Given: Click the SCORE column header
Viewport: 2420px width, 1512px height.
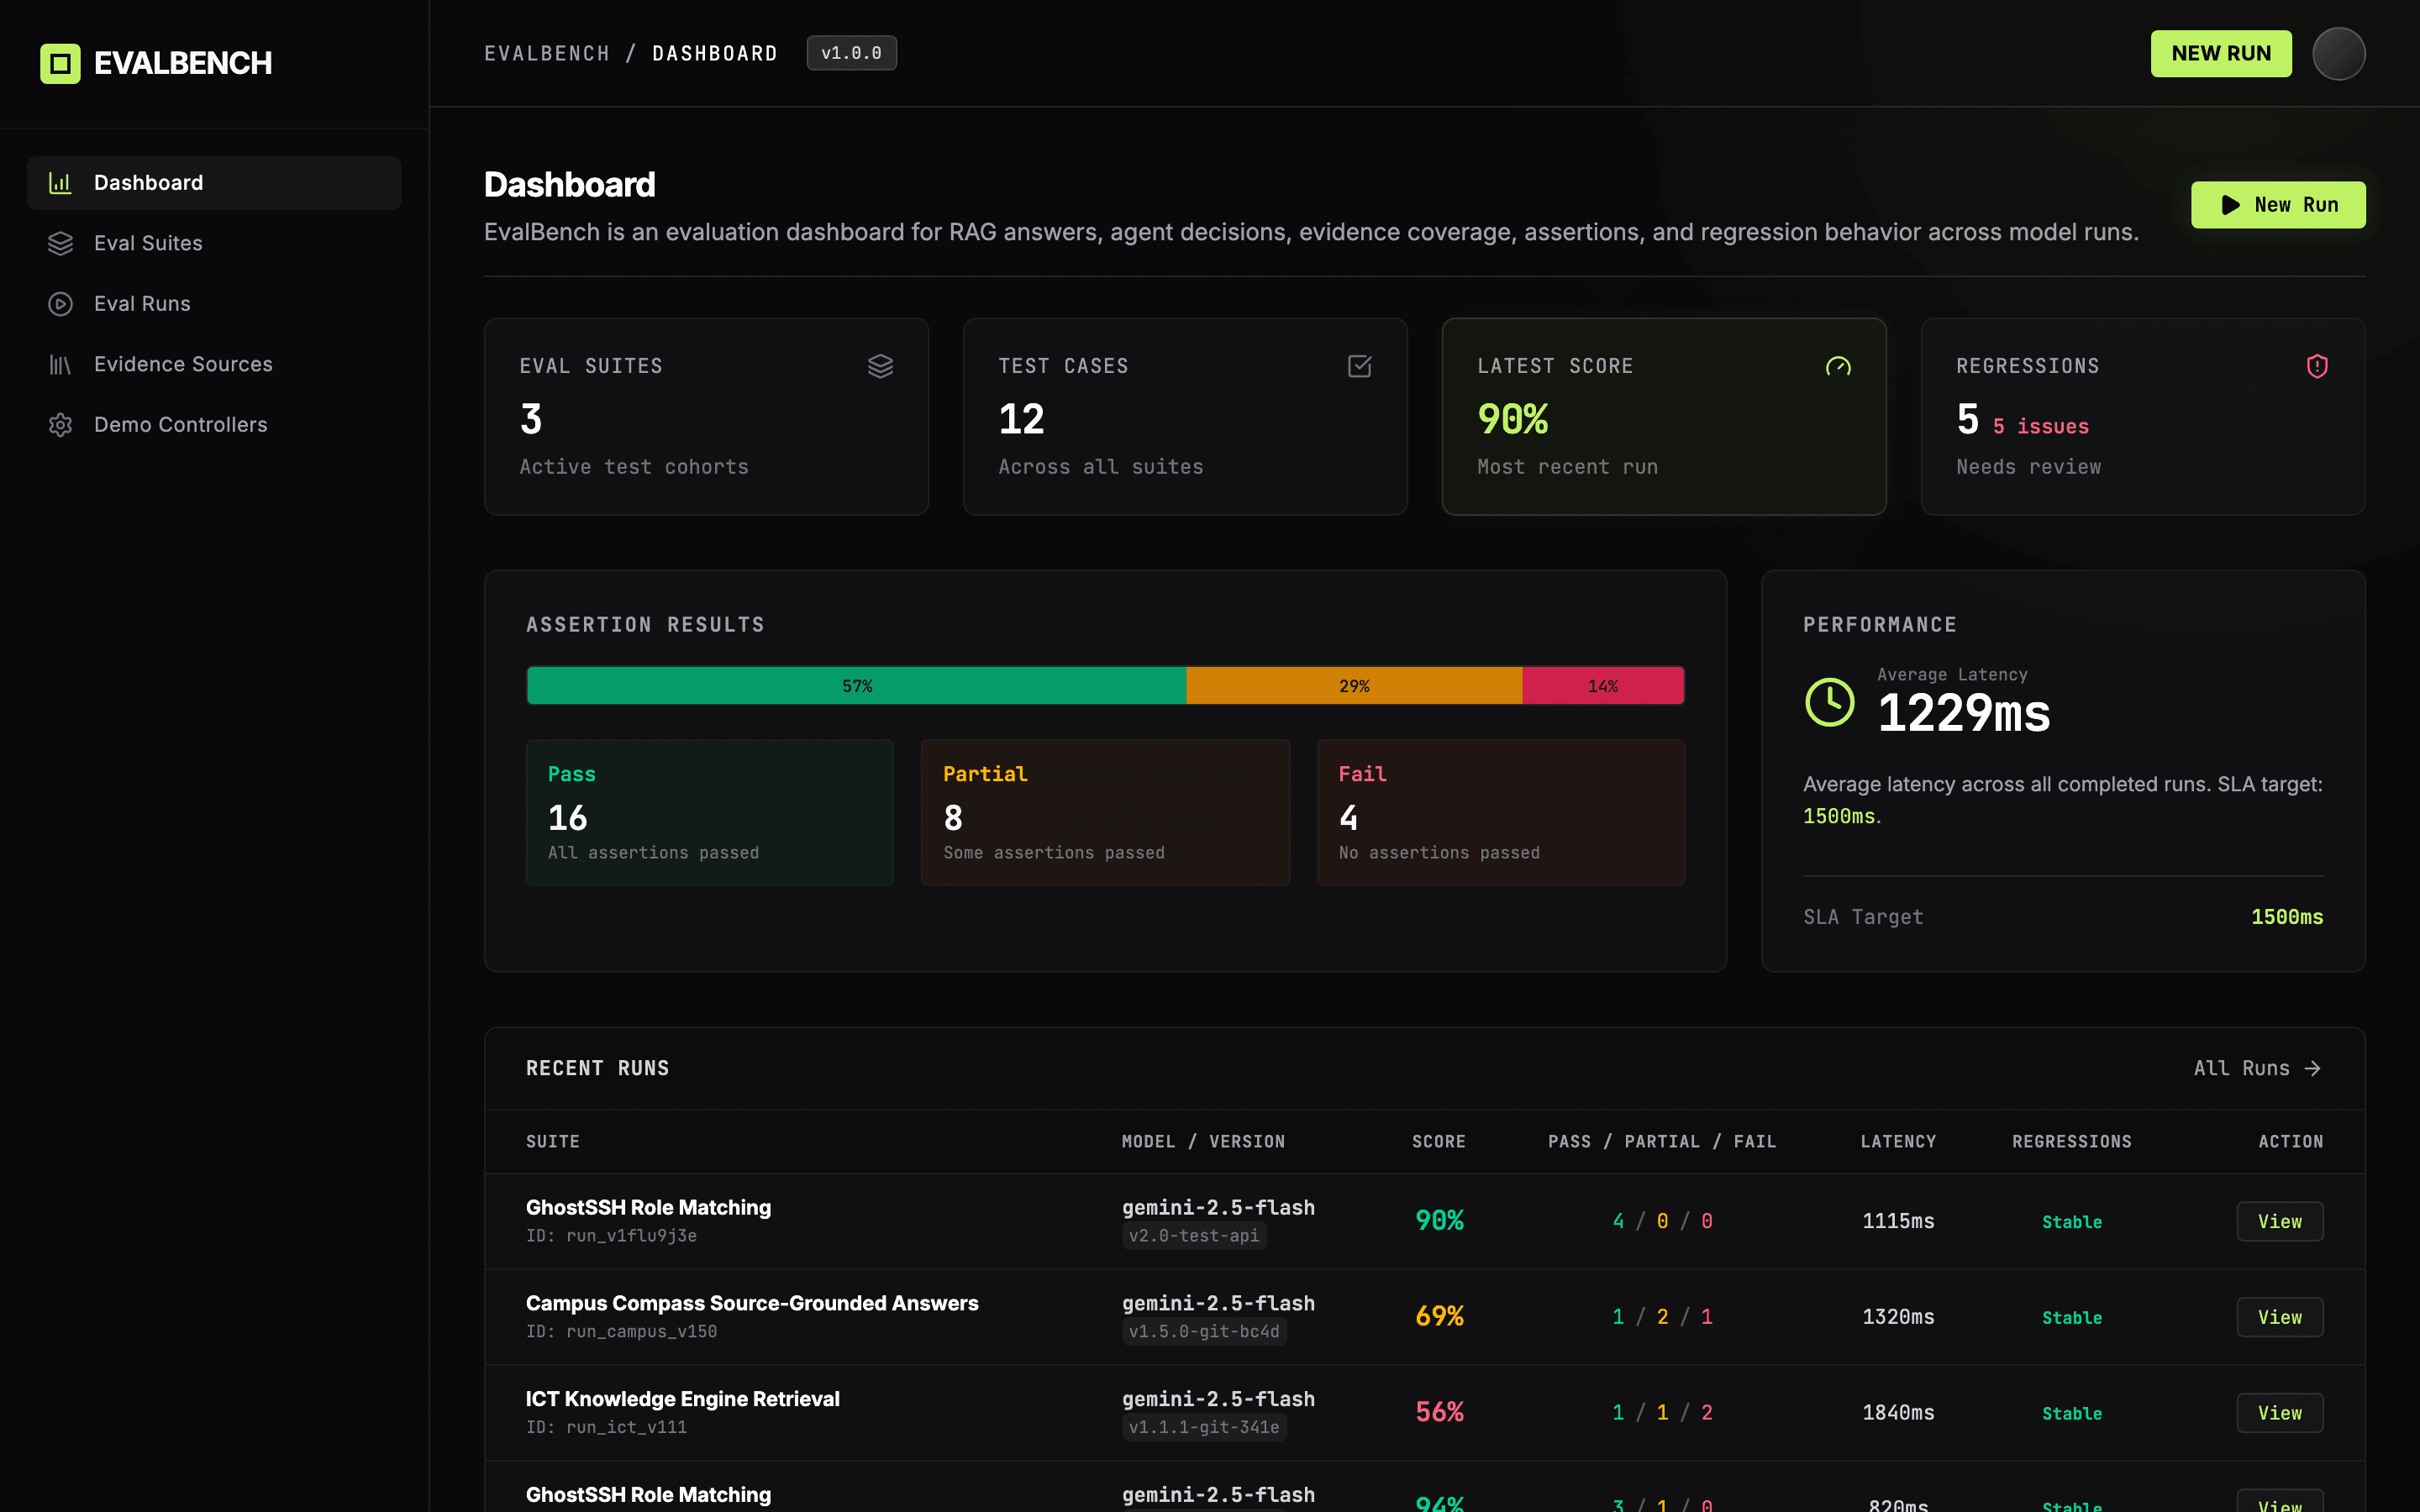Looking at the screenshot, I should tap(1438, 1141).
